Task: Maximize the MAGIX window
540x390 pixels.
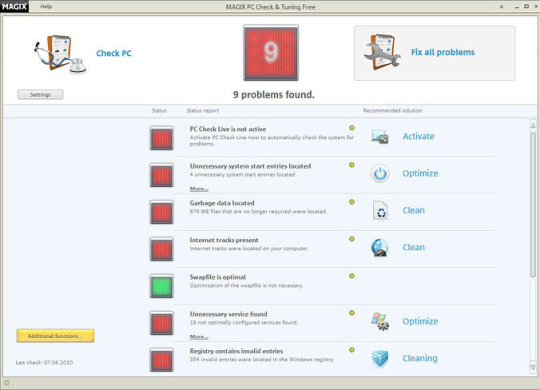Action: click(526, 6)
